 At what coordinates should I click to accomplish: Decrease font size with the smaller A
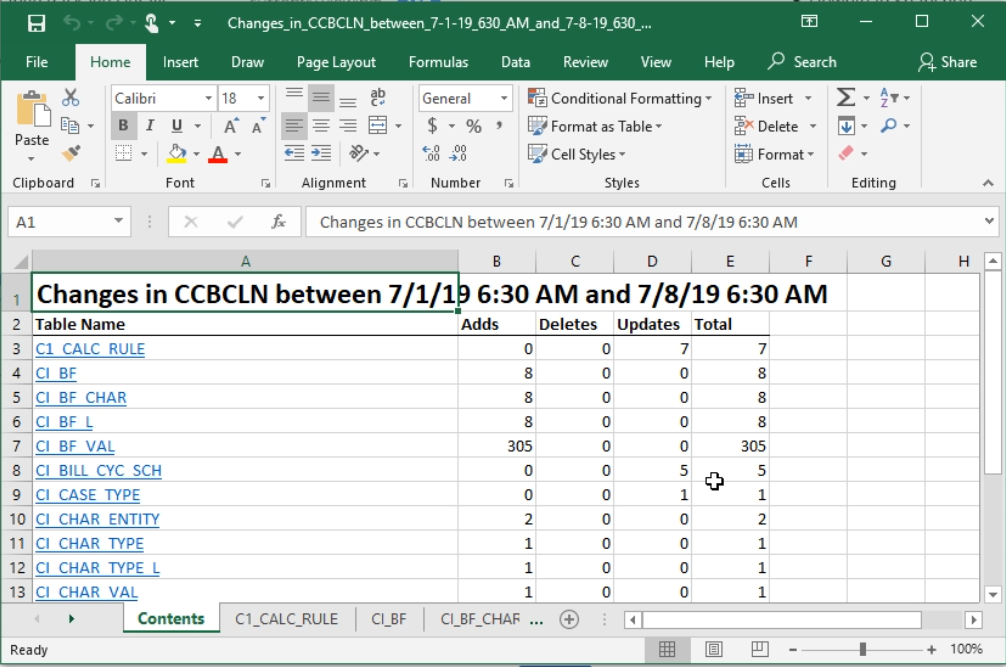point(258,126)
